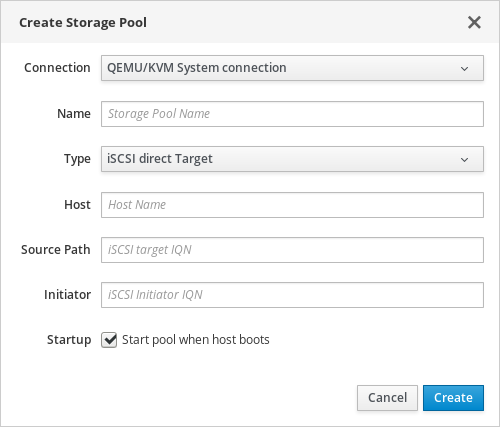Cancel the storage pool creation

coord(387,398)
